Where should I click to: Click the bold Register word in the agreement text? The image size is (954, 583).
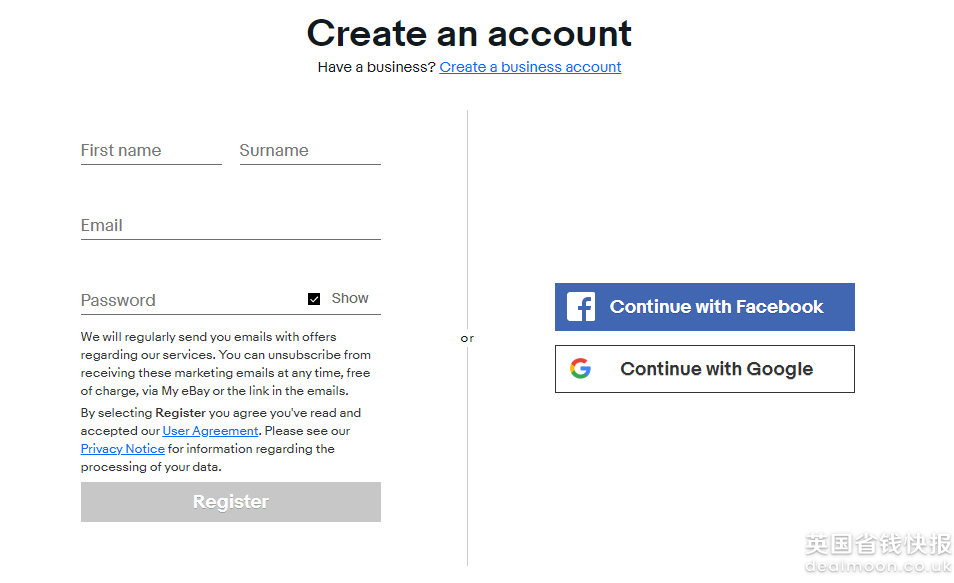[x=180, y=413]
